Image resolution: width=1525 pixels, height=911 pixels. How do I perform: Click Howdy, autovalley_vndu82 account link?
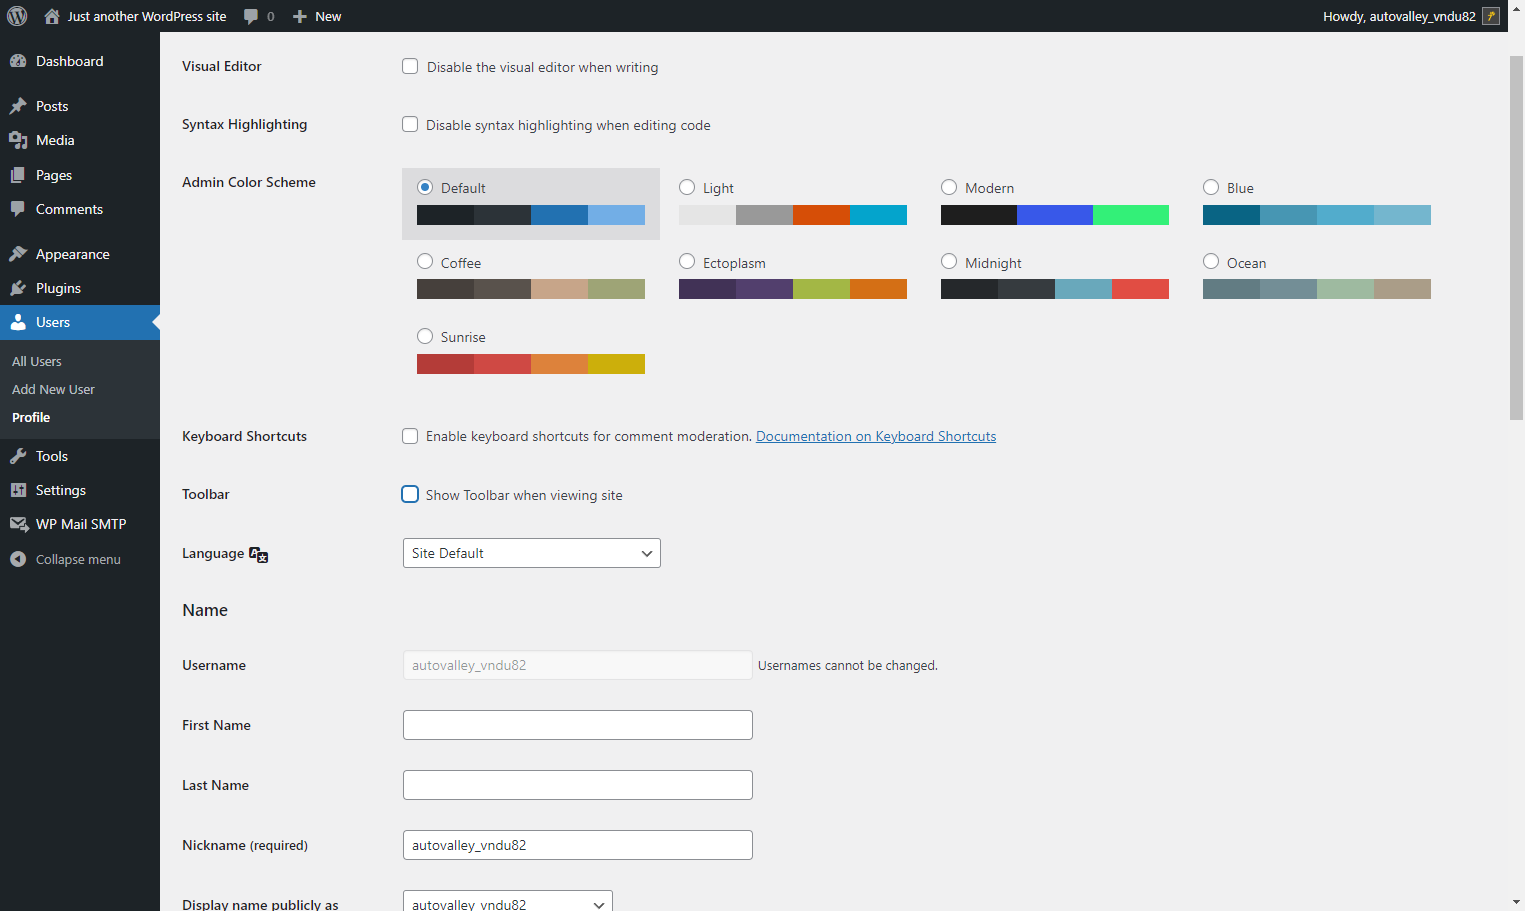pyautogui.click(x=1411, y=16)
